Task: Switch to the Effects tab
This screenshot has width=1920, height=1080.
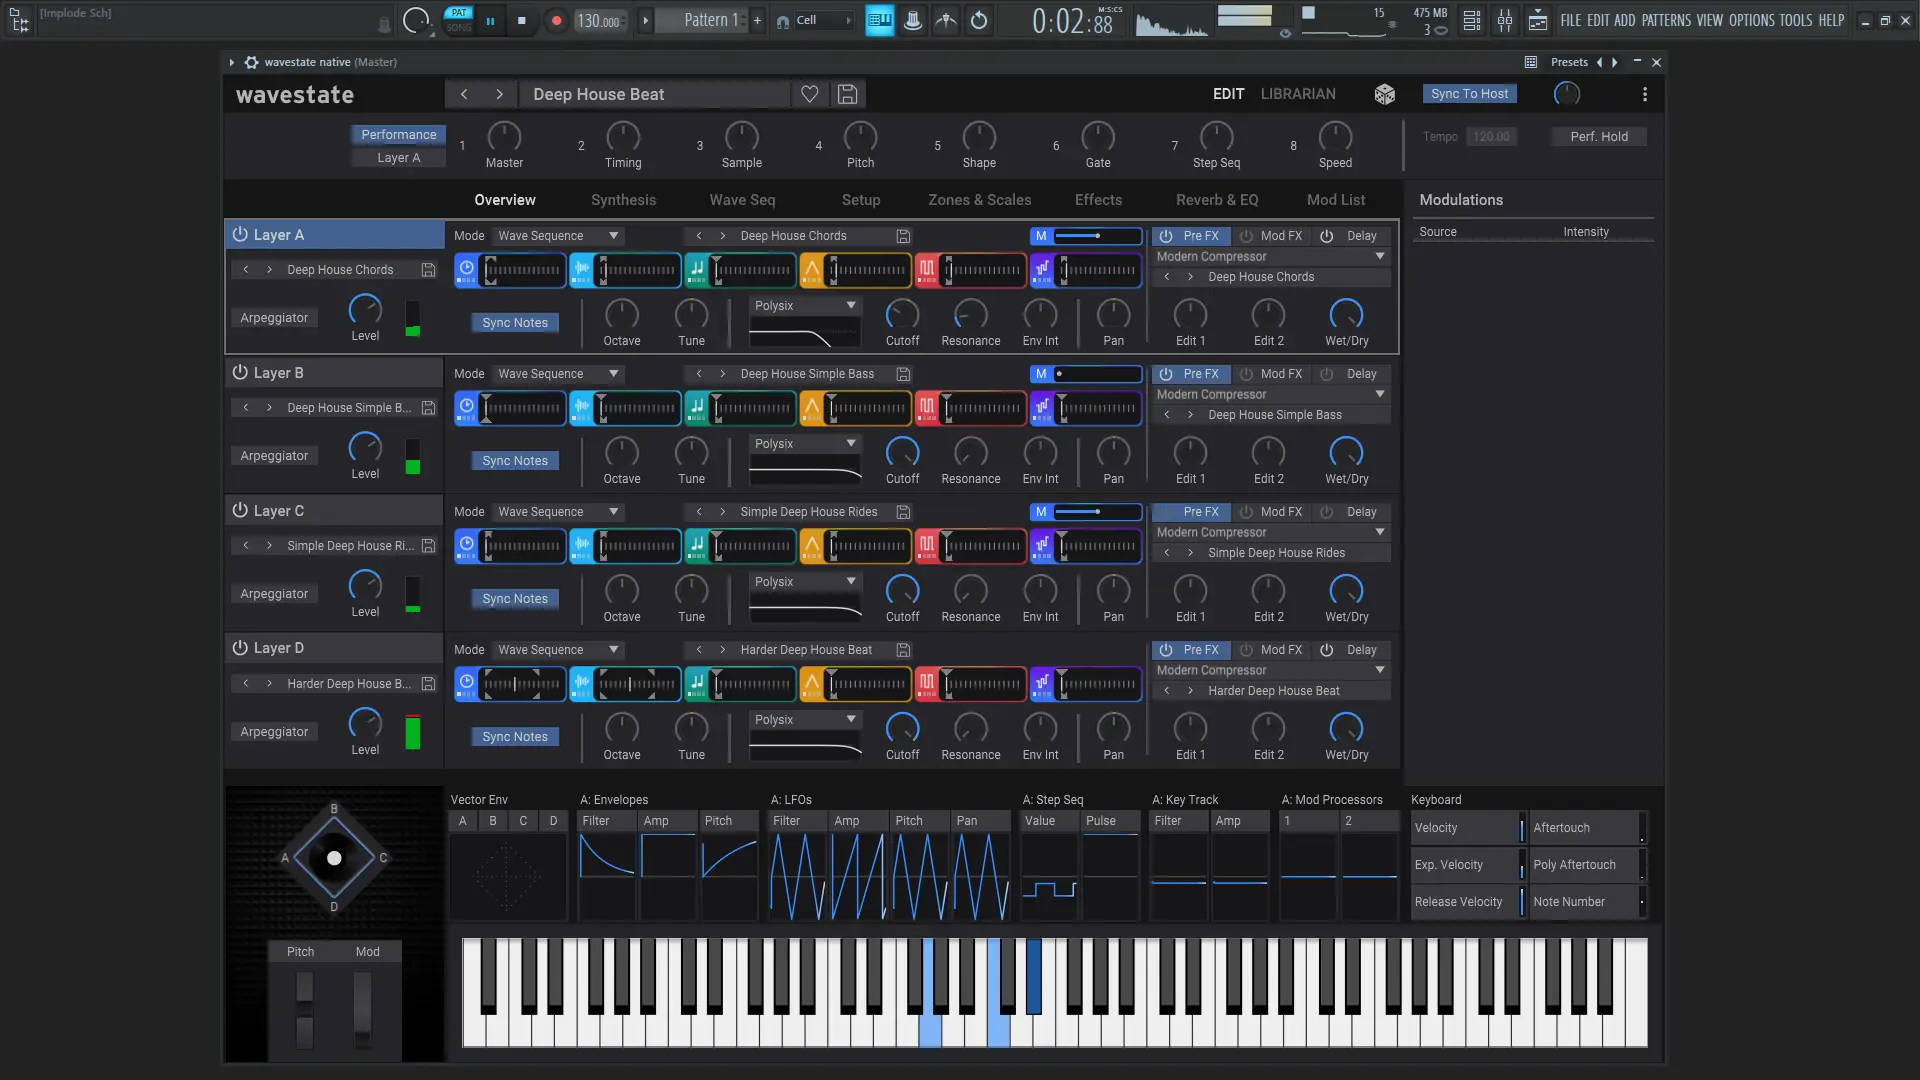Action: point(1098,200)
